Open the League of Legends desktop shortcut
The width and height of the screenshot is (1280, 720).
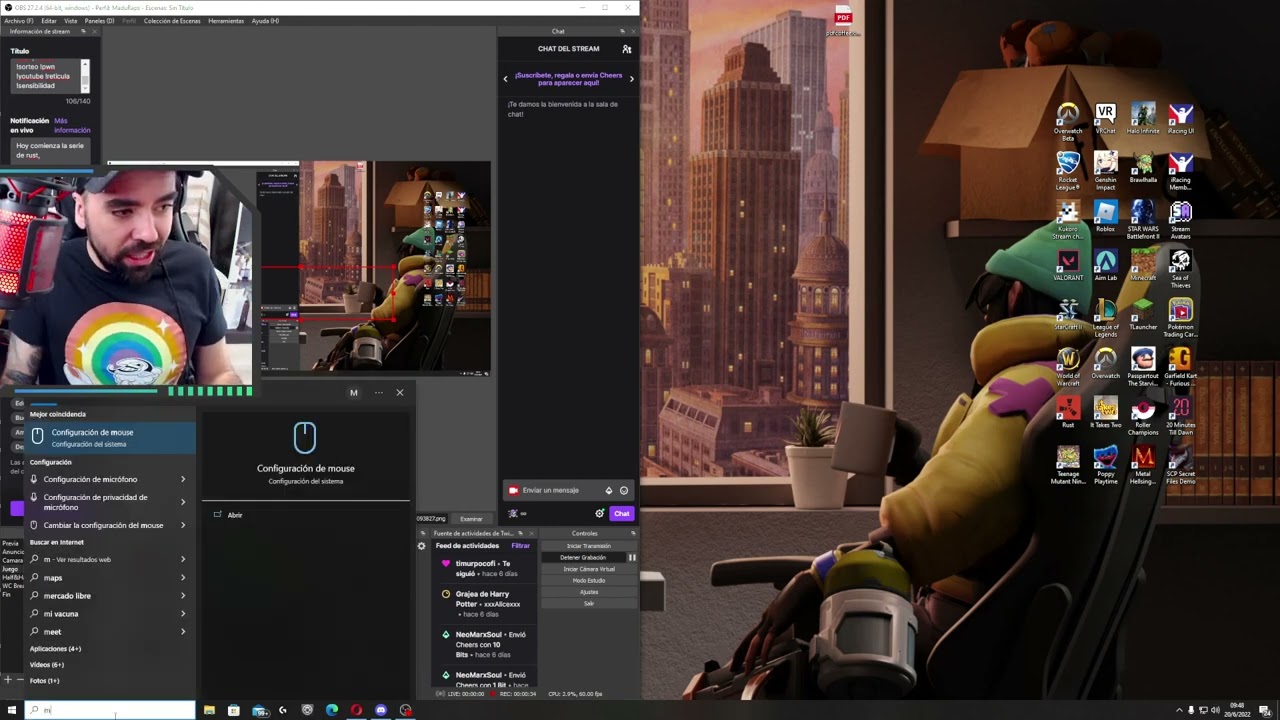click(x=1105, y=317)
